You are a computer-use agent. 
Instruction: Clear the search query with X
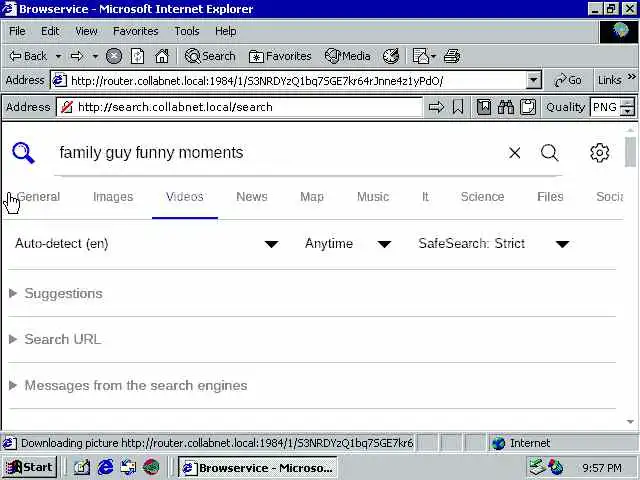(515, 153)
